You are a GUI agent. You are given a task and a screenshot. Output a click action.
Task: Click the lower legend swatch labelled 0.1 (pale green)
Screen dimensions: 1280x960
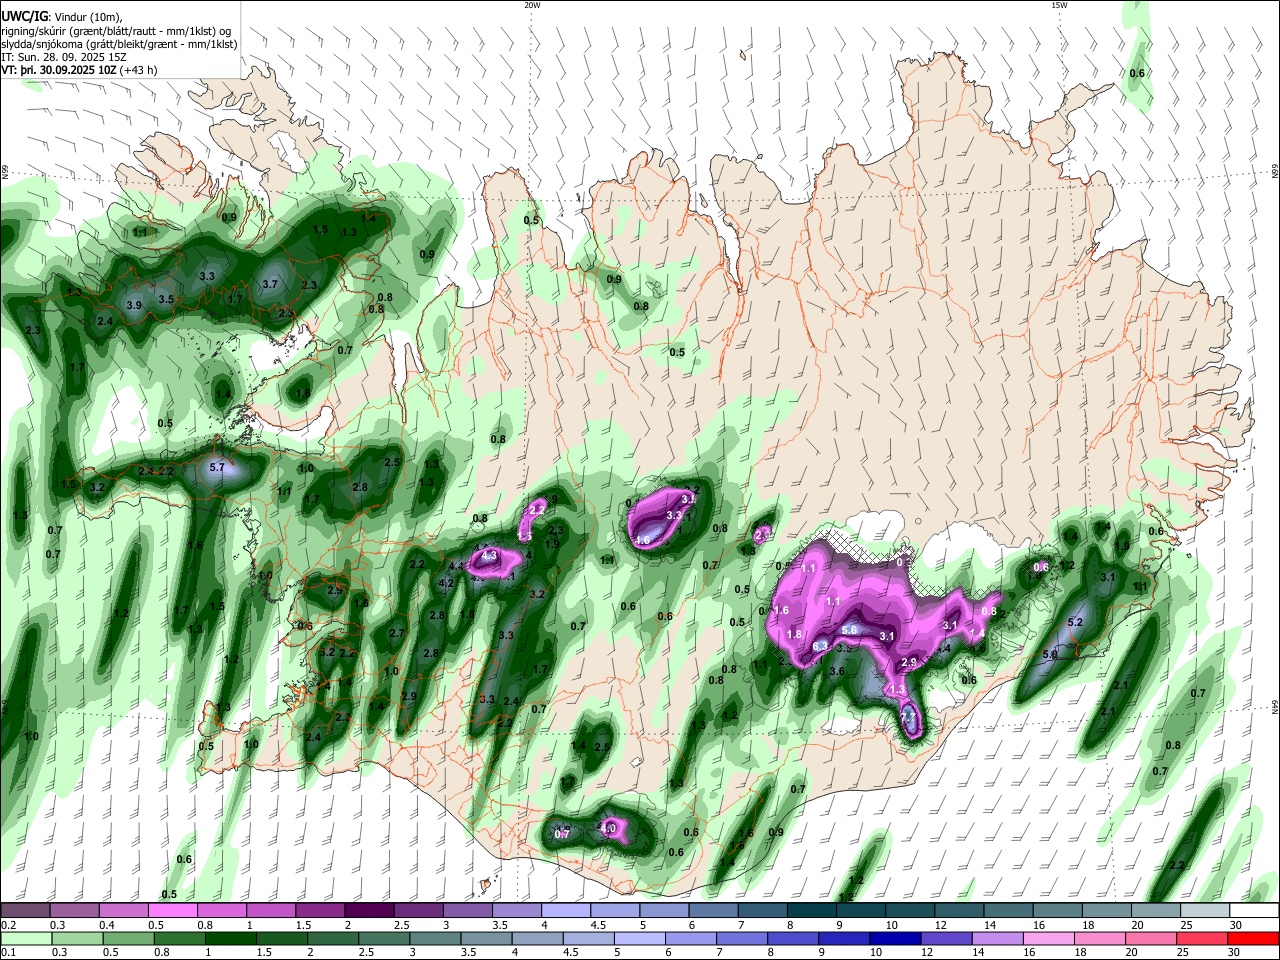(25, 938)
